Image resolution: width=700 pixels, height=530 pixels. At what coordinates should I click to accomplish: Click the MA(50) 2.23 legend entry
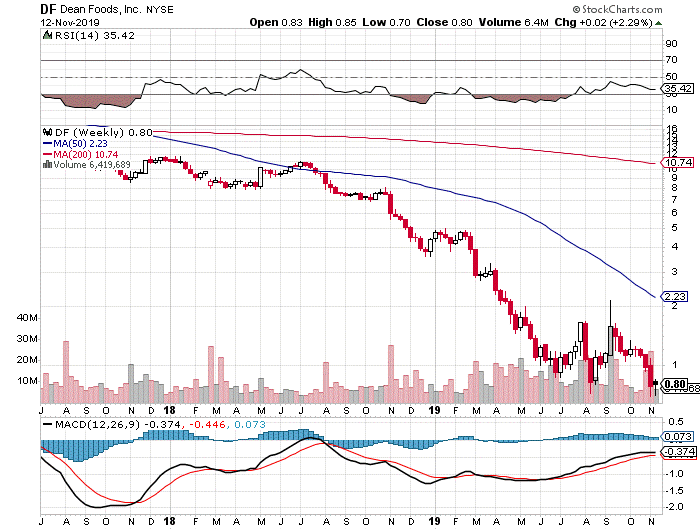point(75,143)
